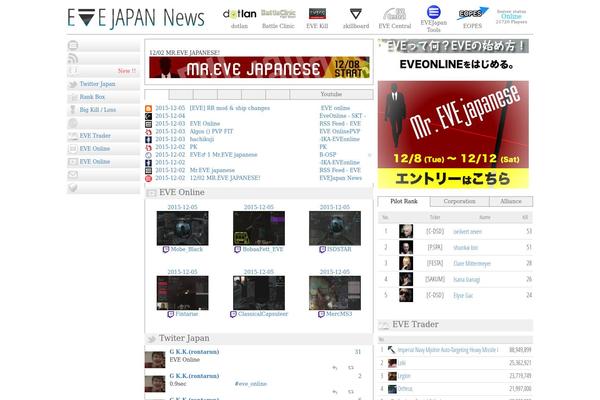The height and width of the screenshot is (400, 600).
Task: Open the first G K.K.(rontarun) tweet author
Action: coord(194,352)
